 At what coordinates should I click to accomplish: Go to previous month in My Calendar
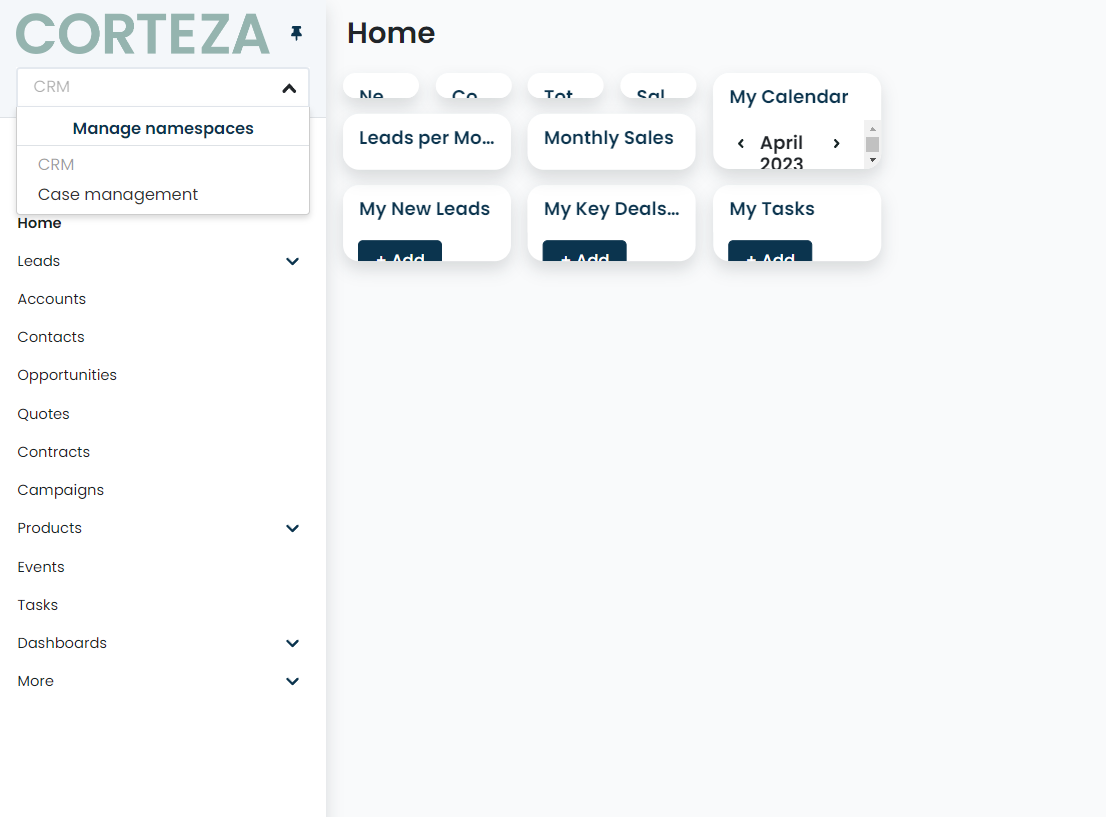pyautogui.click(x=741, y=143)
